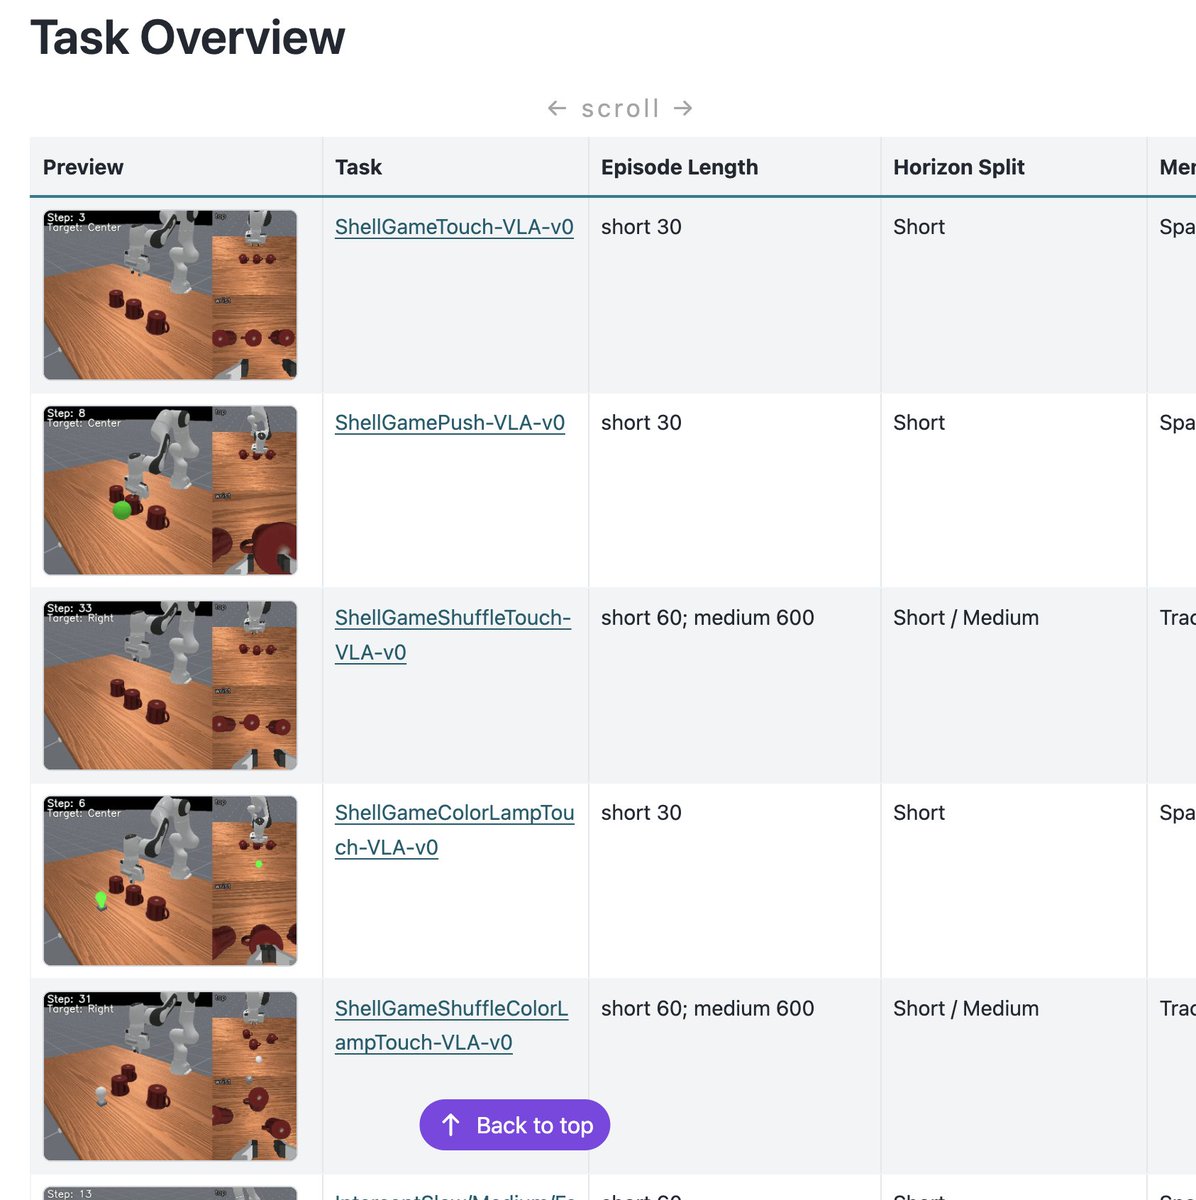Click 'Short' horizon split in ShellGameColorLampTouch row
Viewport: 1196px width, 1200px height.
tap(919, 813)
